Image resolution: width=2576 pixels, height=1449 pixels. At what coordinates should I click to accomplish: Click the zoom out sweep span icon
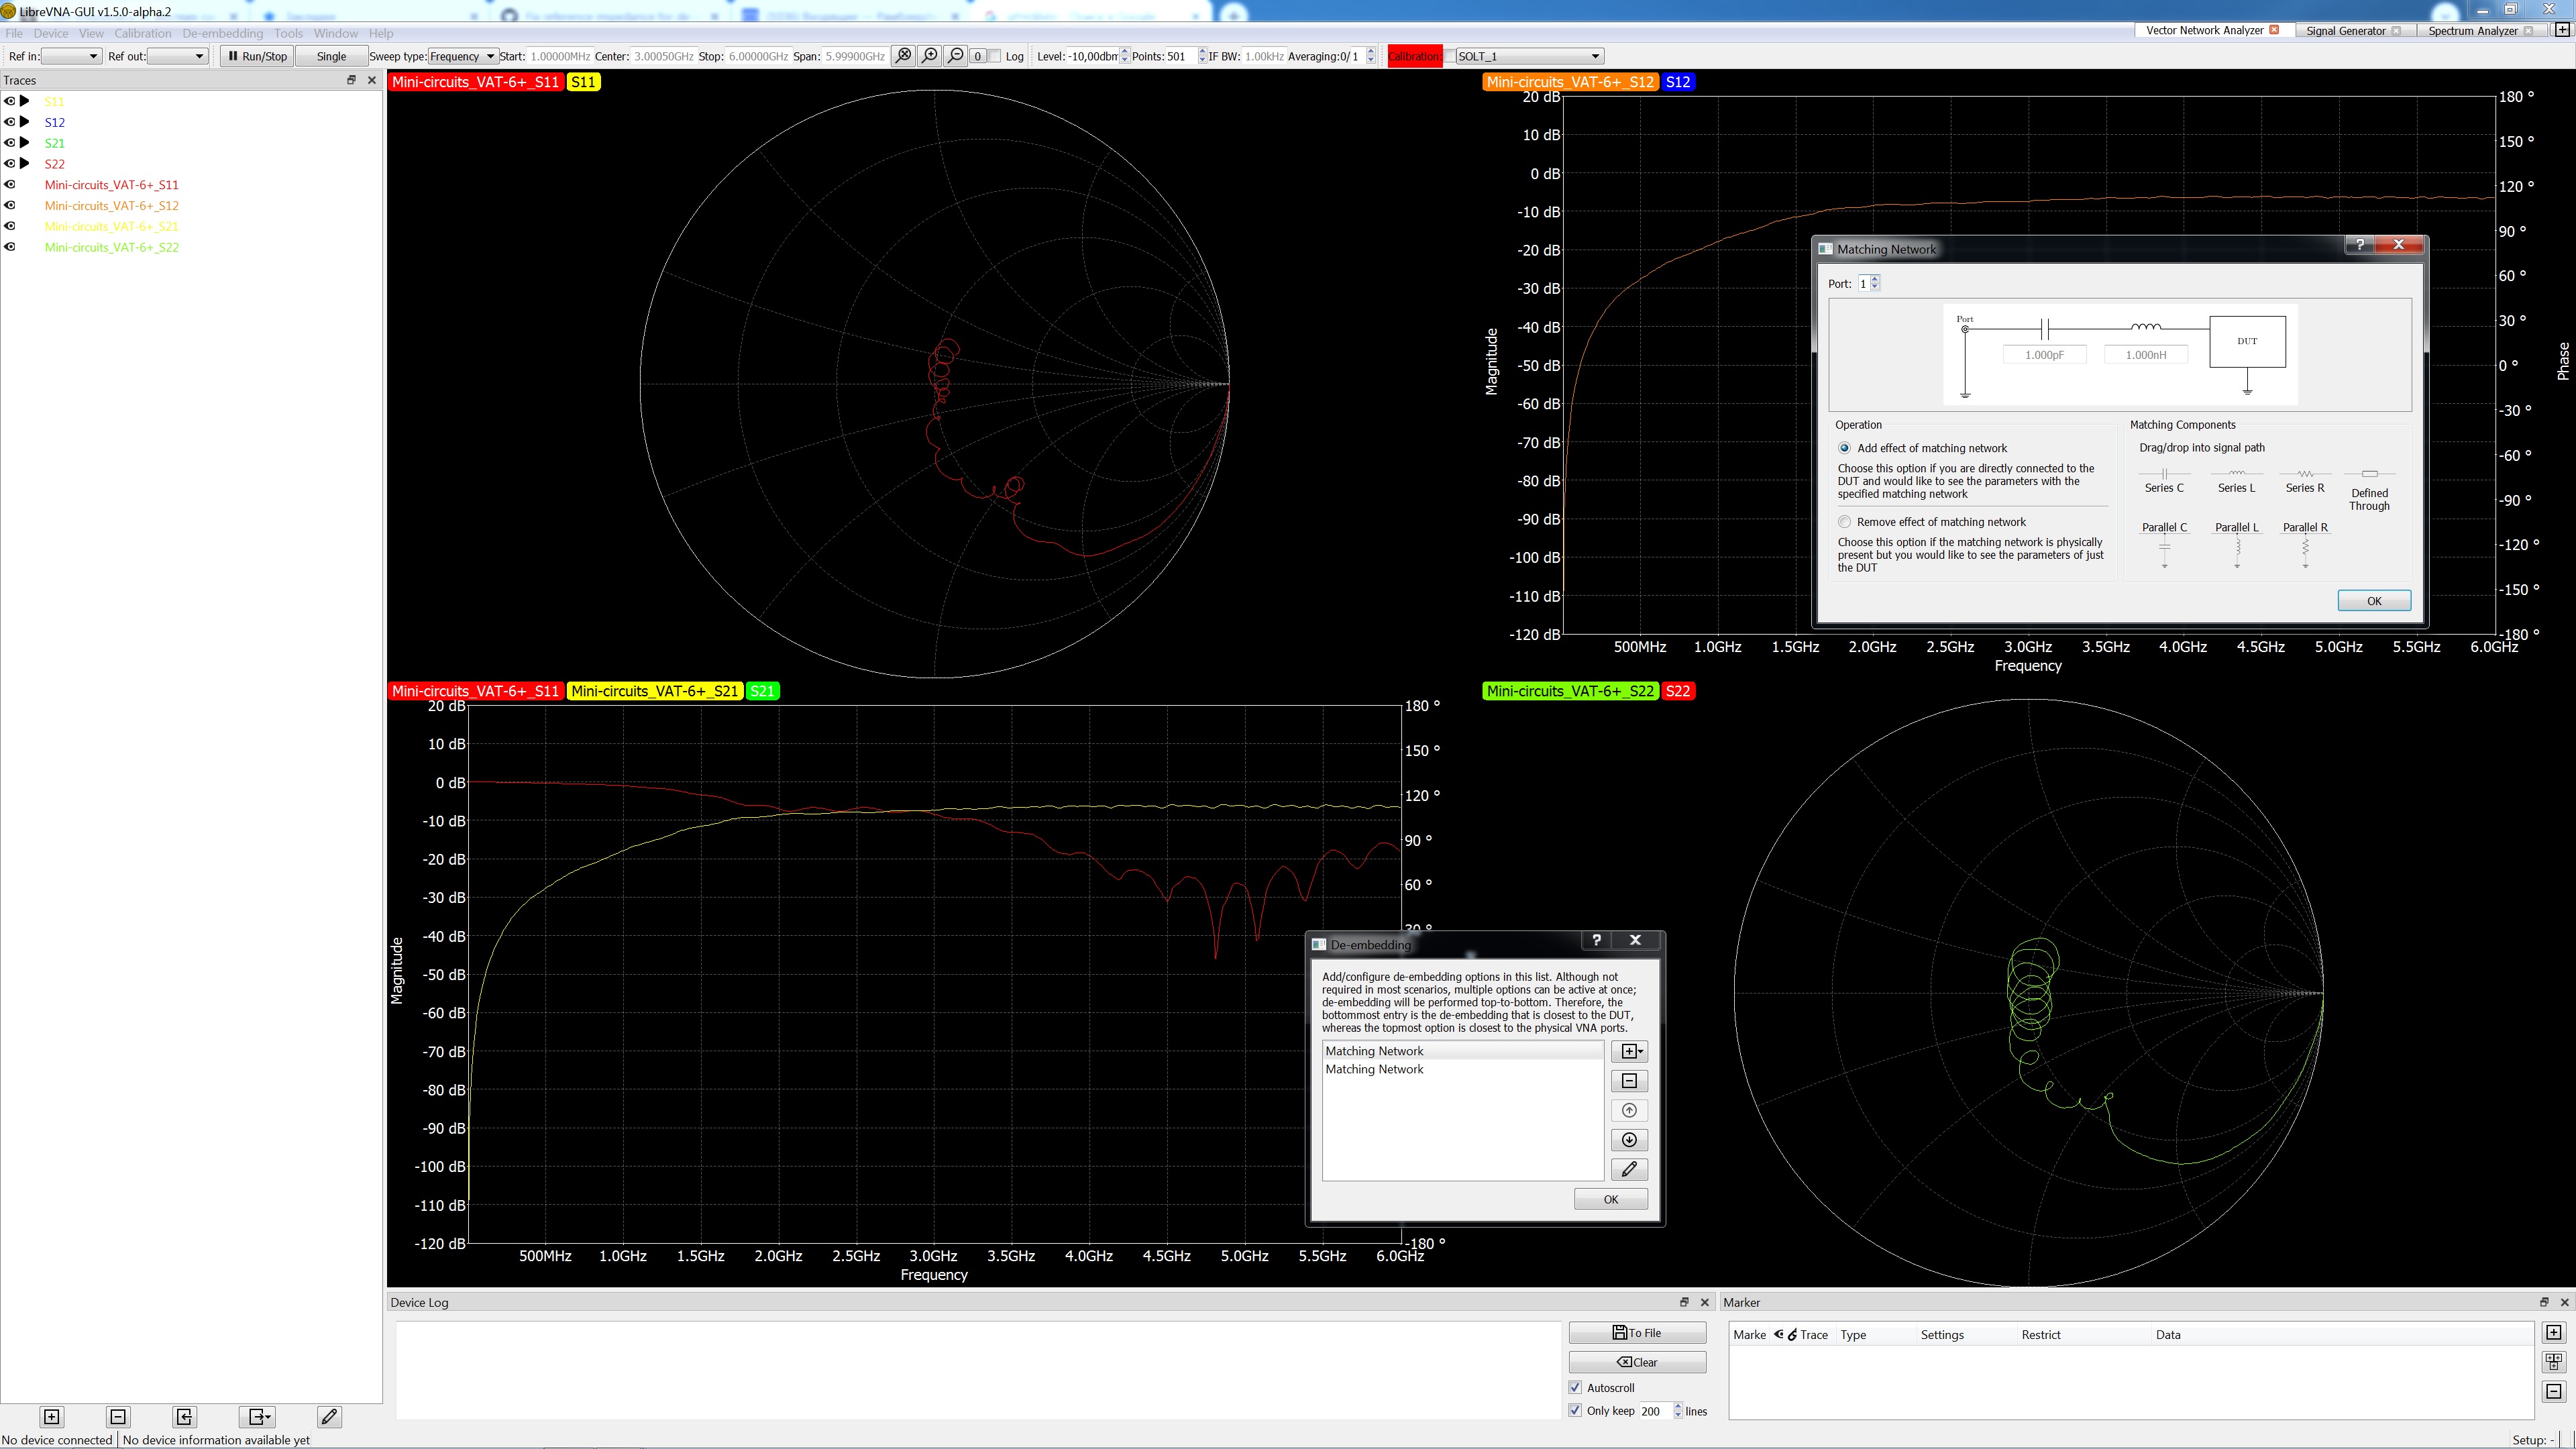(956, 56)
